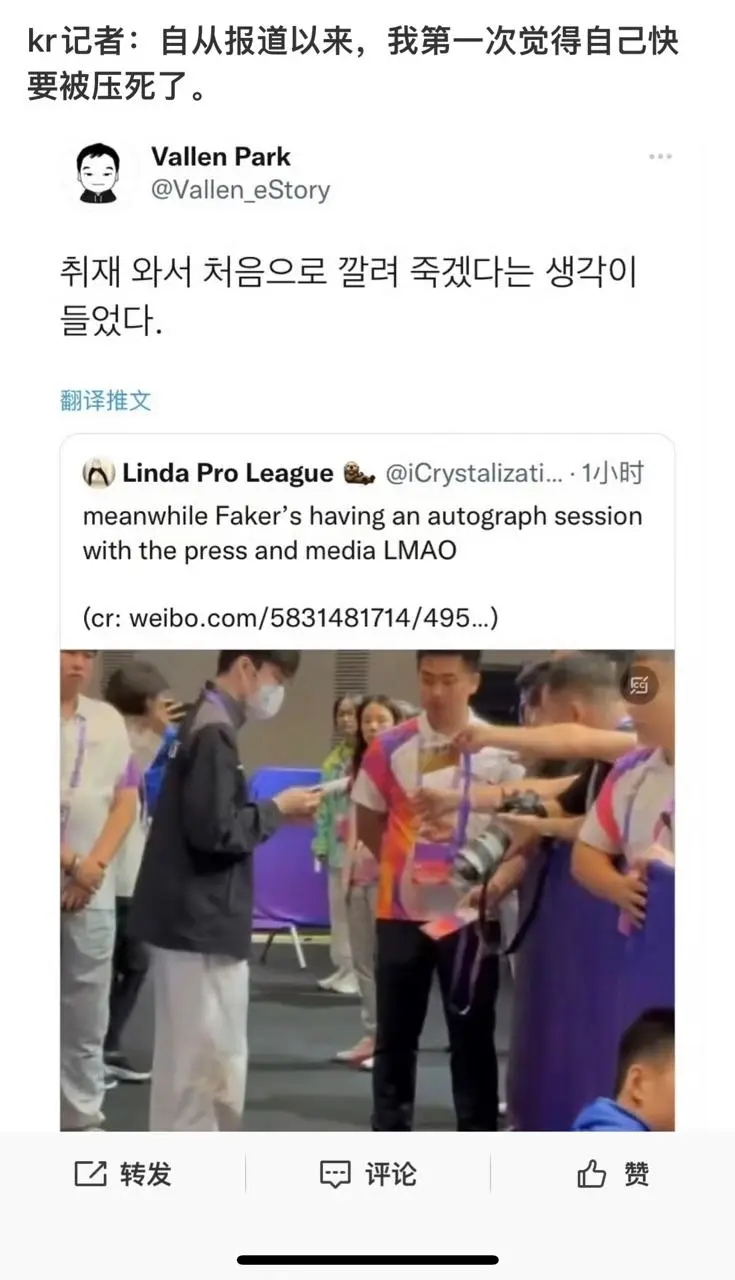Image resolution: width=735 pixels, height=1280 pixels.
Task: Tap the Chinese caption text at top
Action: 354,64
